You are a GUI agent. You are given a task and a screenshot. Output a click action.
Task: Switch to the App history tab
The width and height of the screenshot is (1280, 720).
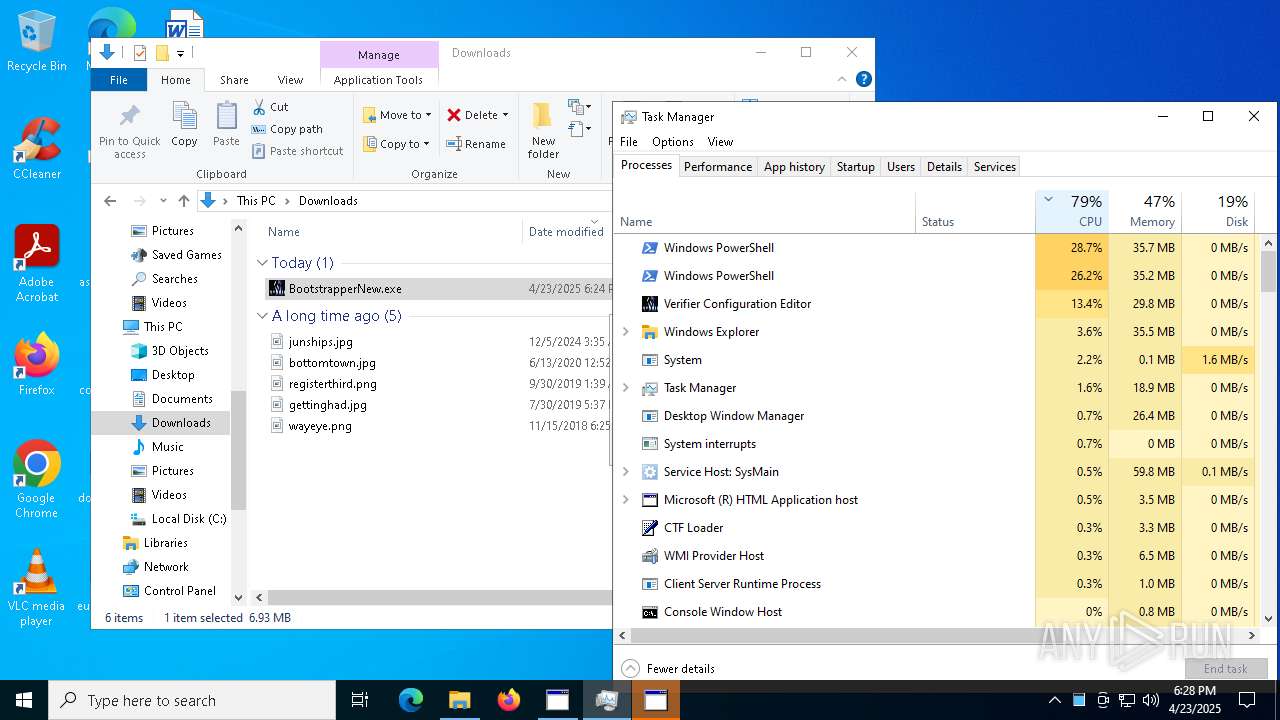tap(794, 167)
